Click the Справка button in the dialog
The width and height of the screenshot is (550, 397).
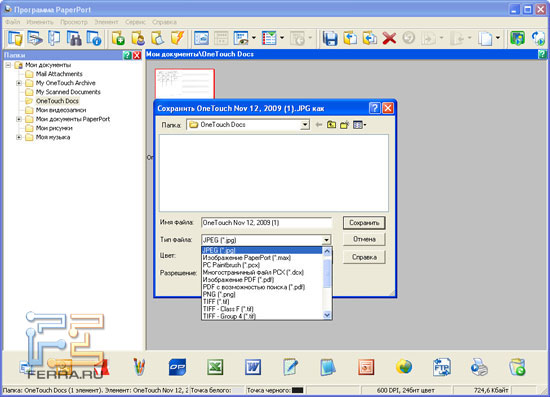pyautogui.click(x=364, y=257)
